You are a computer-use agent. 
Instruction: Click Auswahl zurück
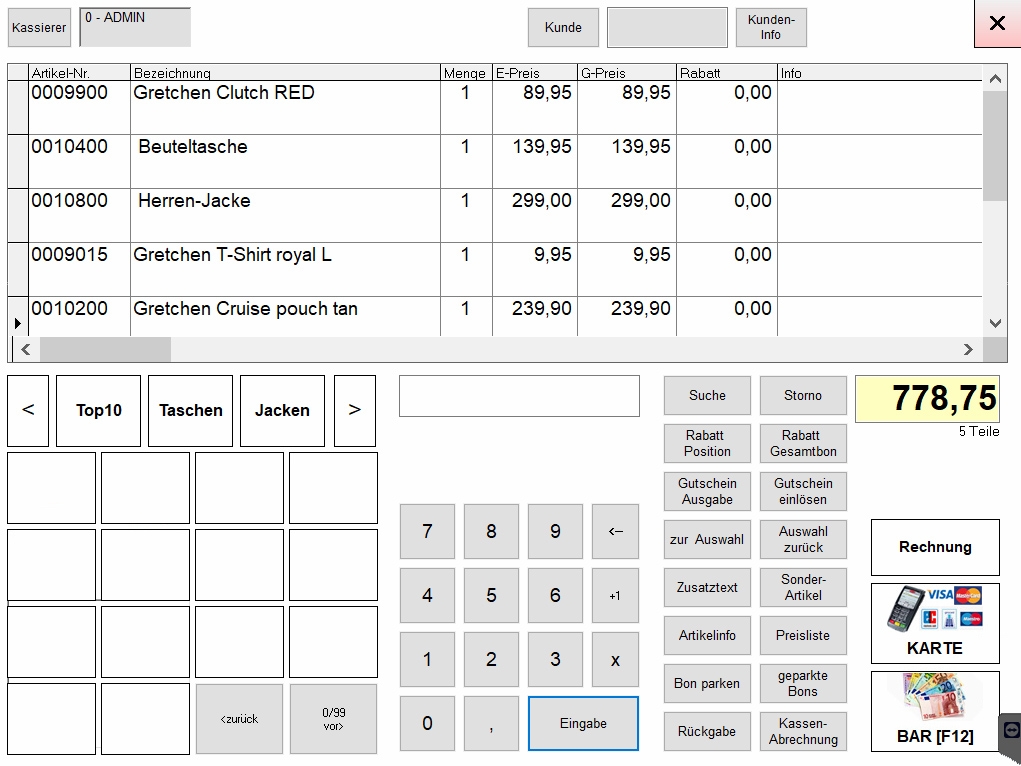point(803,539)
